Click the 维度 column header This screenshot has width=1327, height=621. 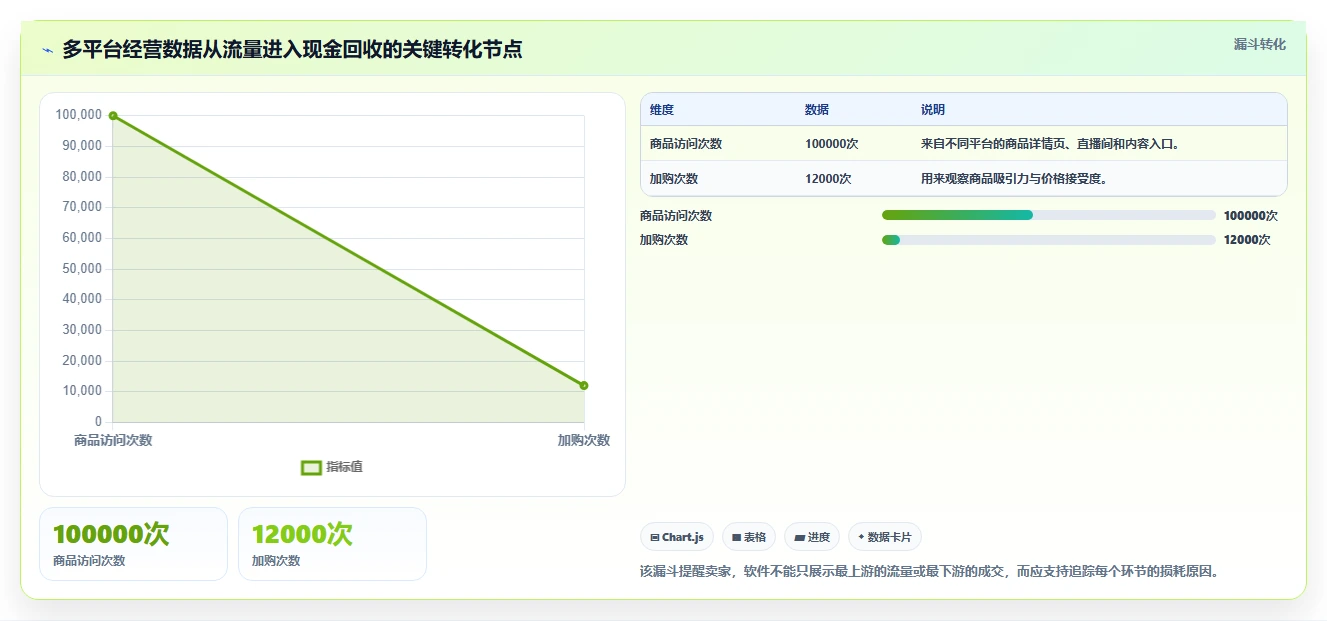tap(662, 110)
